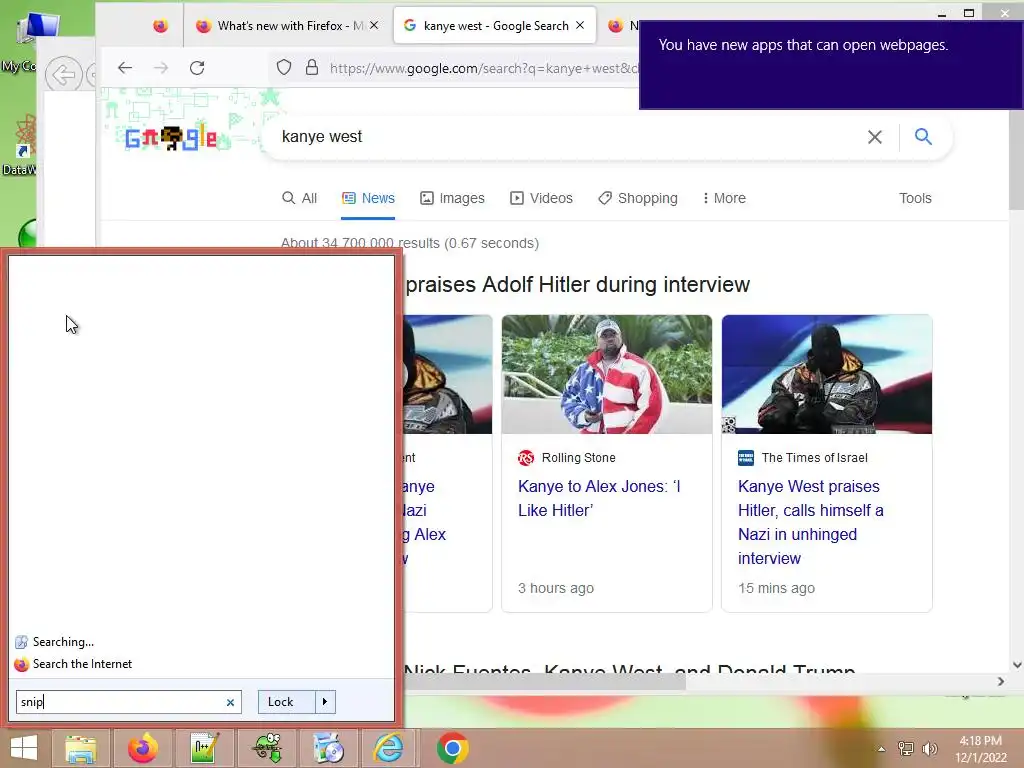Click the Google doodle logo
Viewport: 1024px width, 768px height.
[171, 137]
